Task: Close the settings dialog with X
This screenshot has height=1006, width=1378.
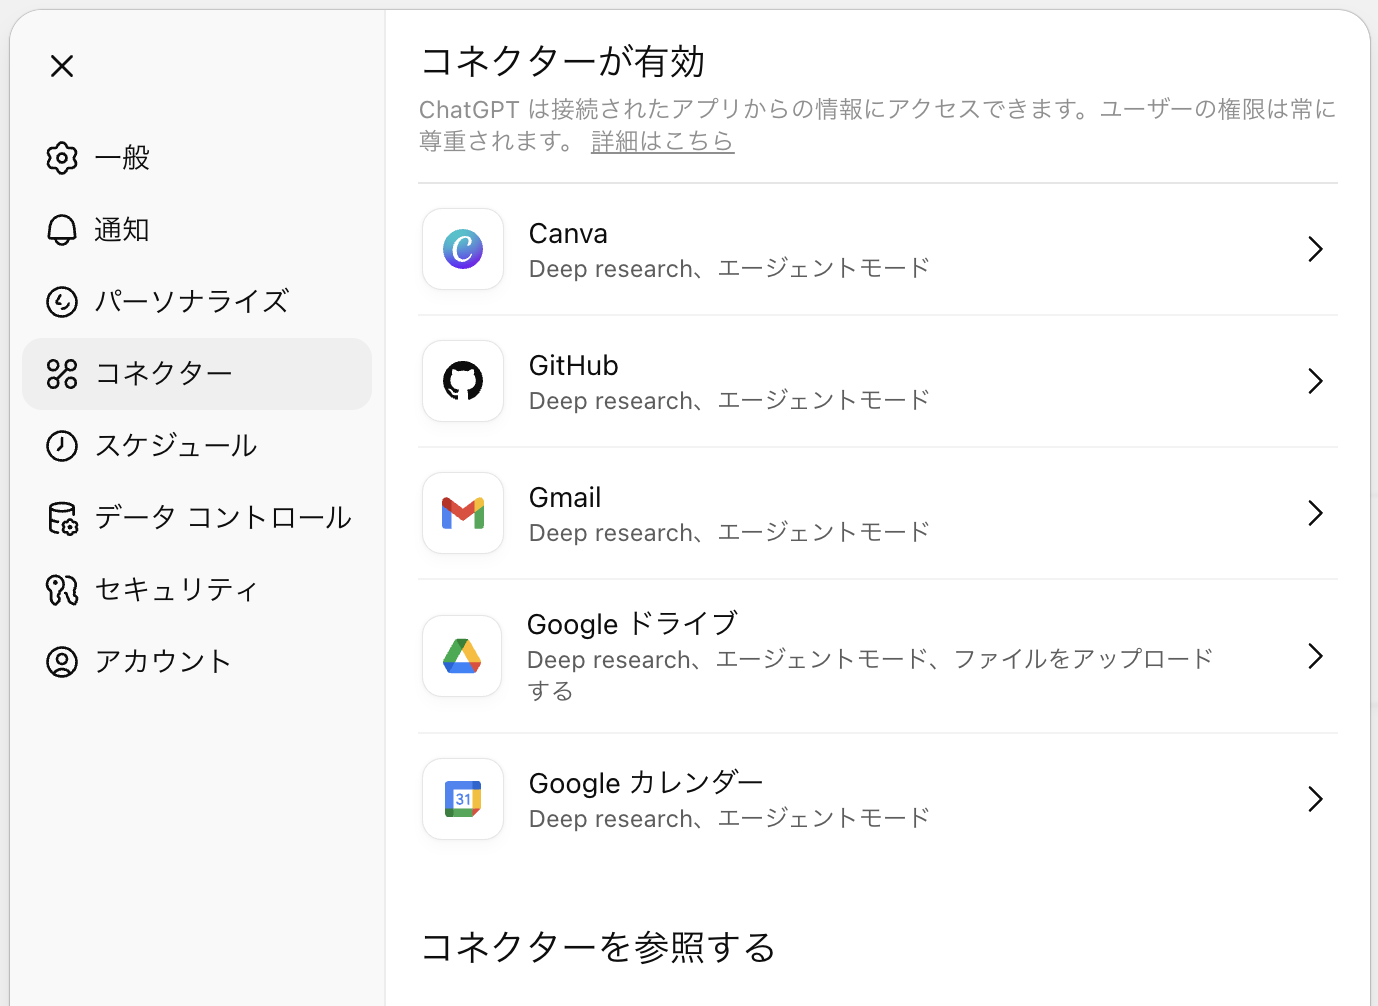Action: (x=62, y=66)
